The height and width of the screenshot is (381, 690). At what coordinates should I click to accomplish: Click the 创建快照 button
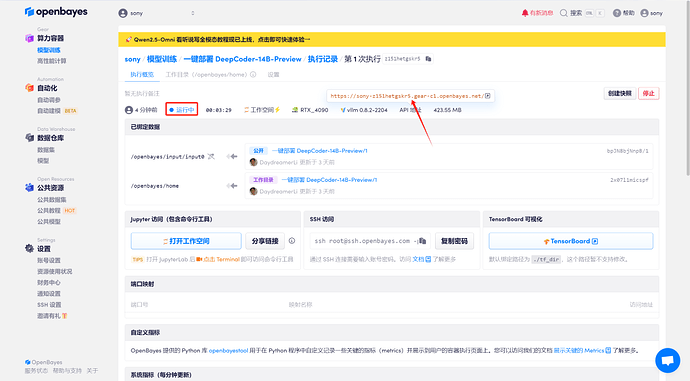(x=620, y=93)
